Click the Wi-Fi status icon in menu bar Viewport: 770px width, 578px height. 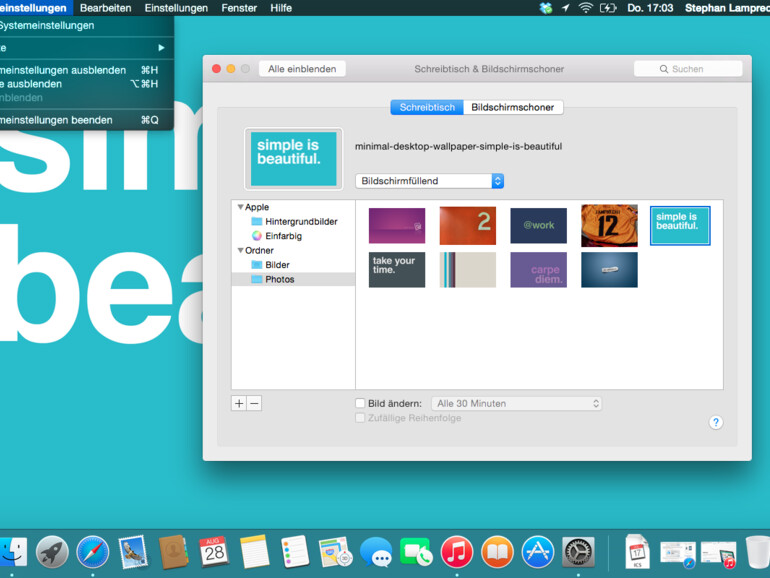(x=586, y=8)
